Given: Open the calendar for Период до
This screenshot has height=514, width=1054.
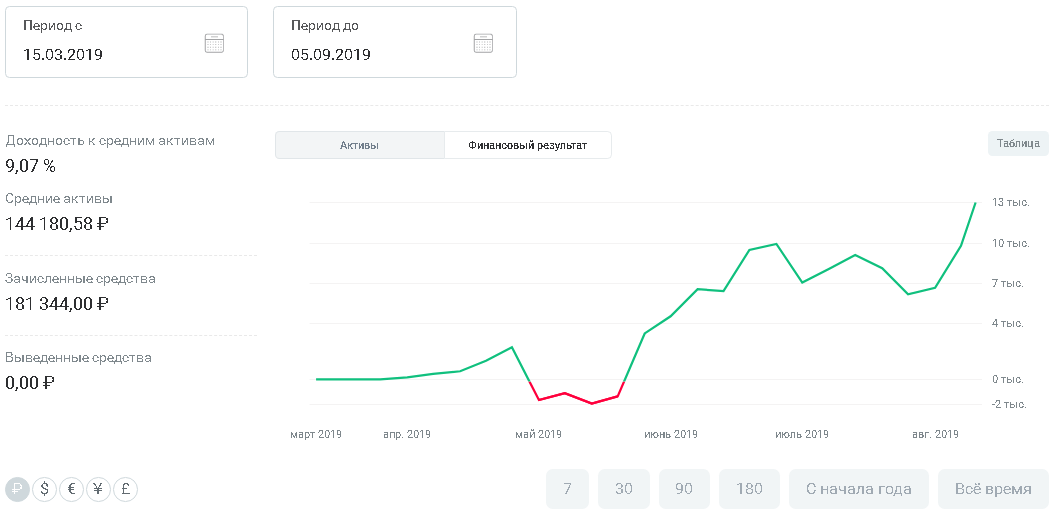Looking at the screenshot, I should [483, 43].
